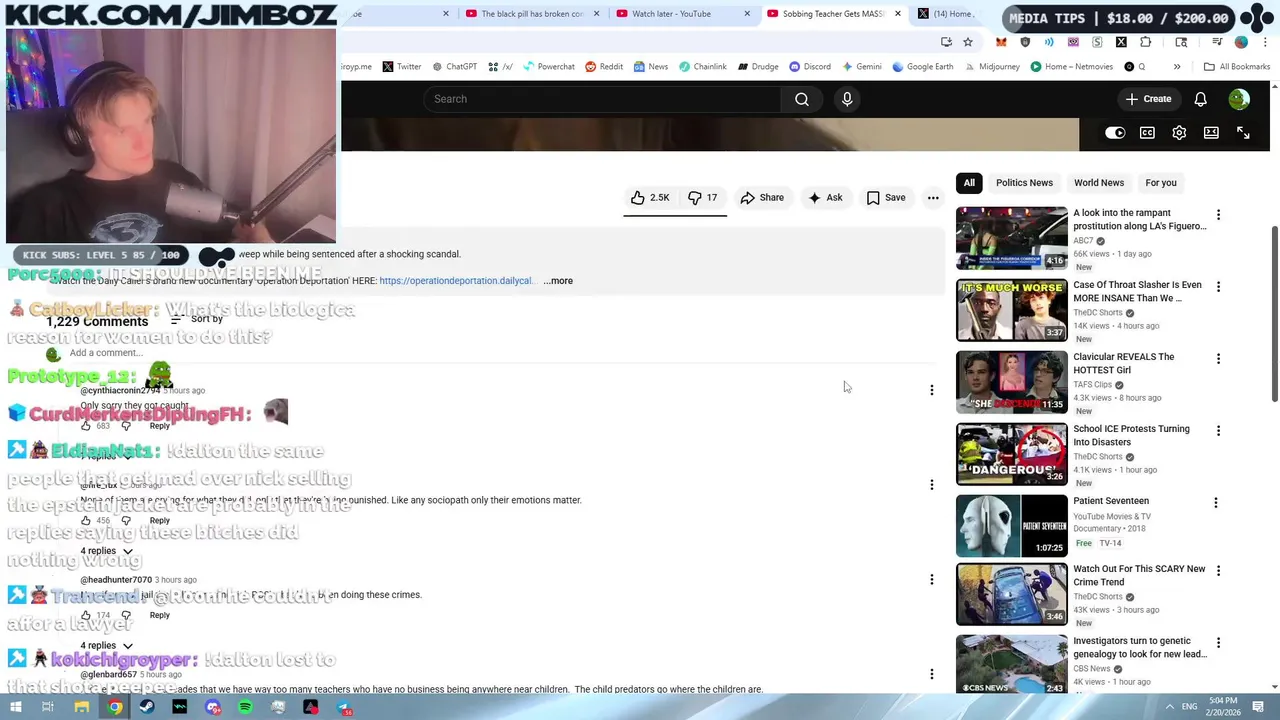
Task: Open Twitter bookmark in bookmarks bar
Action: 401,67
